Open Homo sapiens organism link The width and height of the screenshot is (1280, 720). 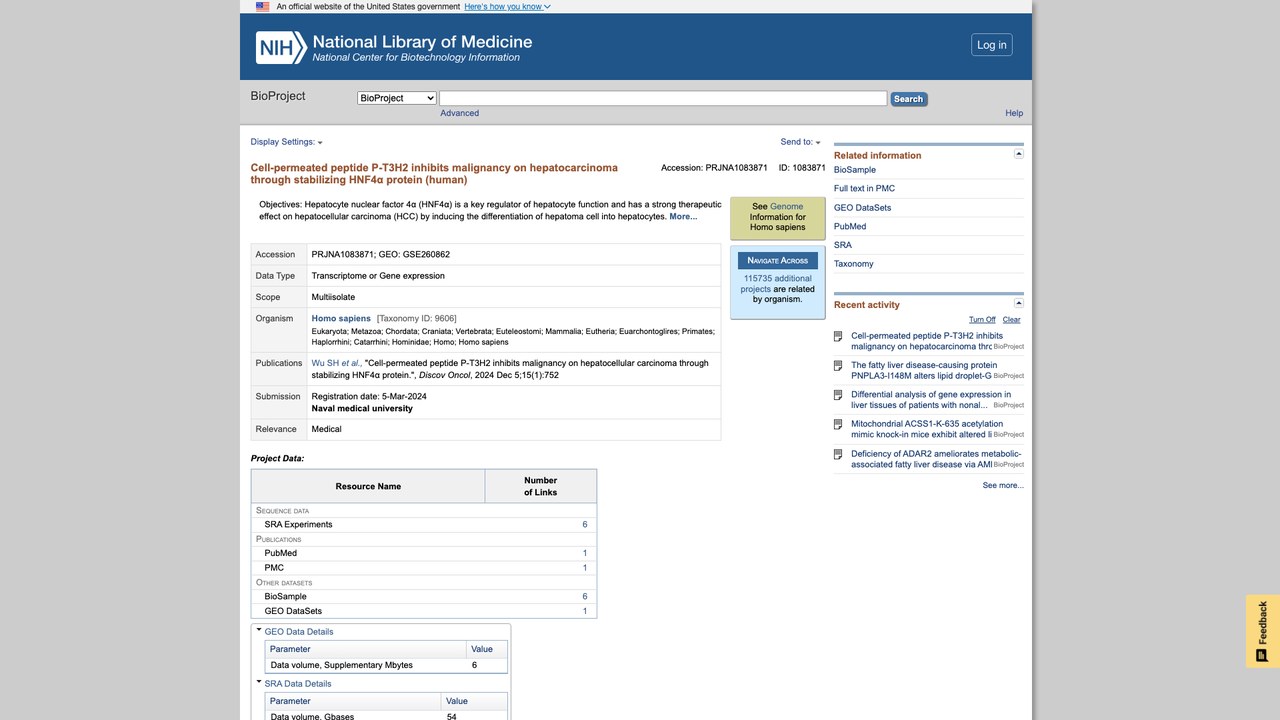click(x=341, y=318)
